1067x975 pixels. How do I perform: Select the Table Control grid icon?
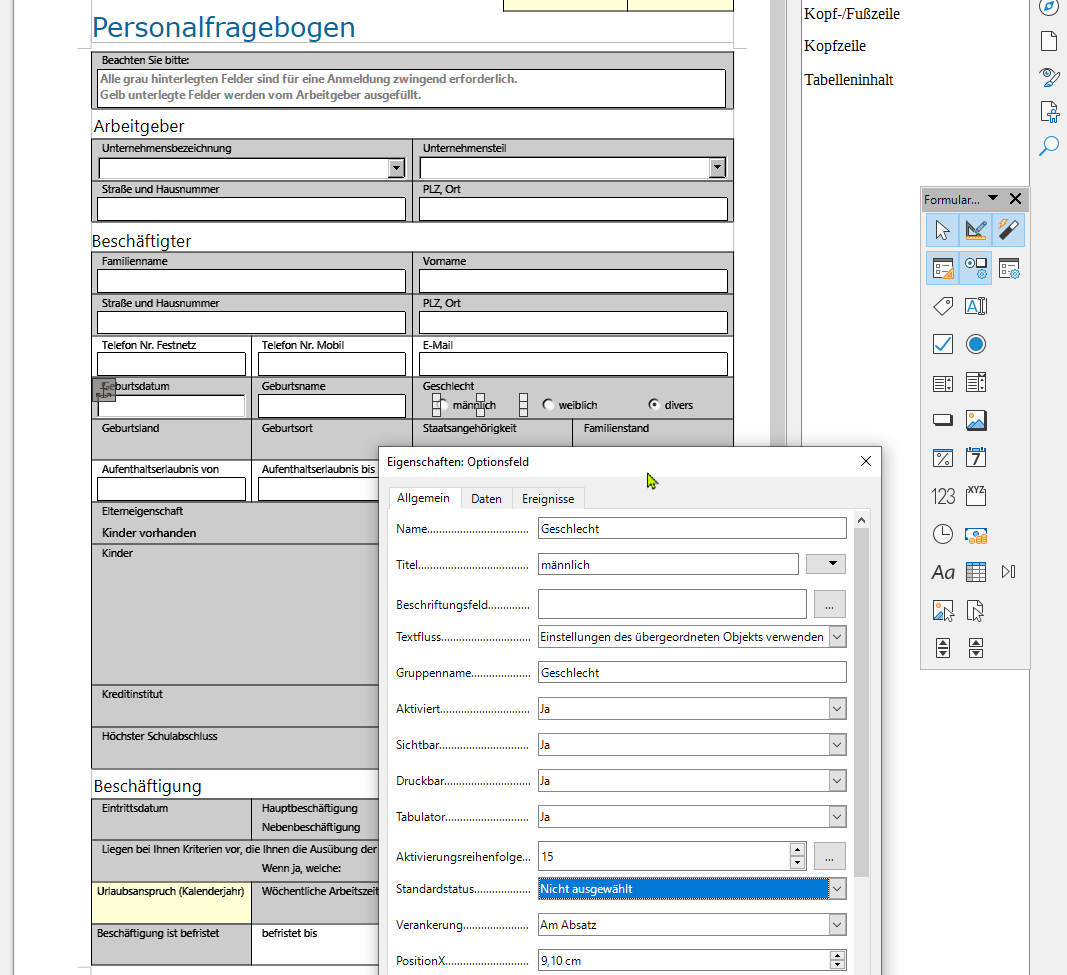975,573
